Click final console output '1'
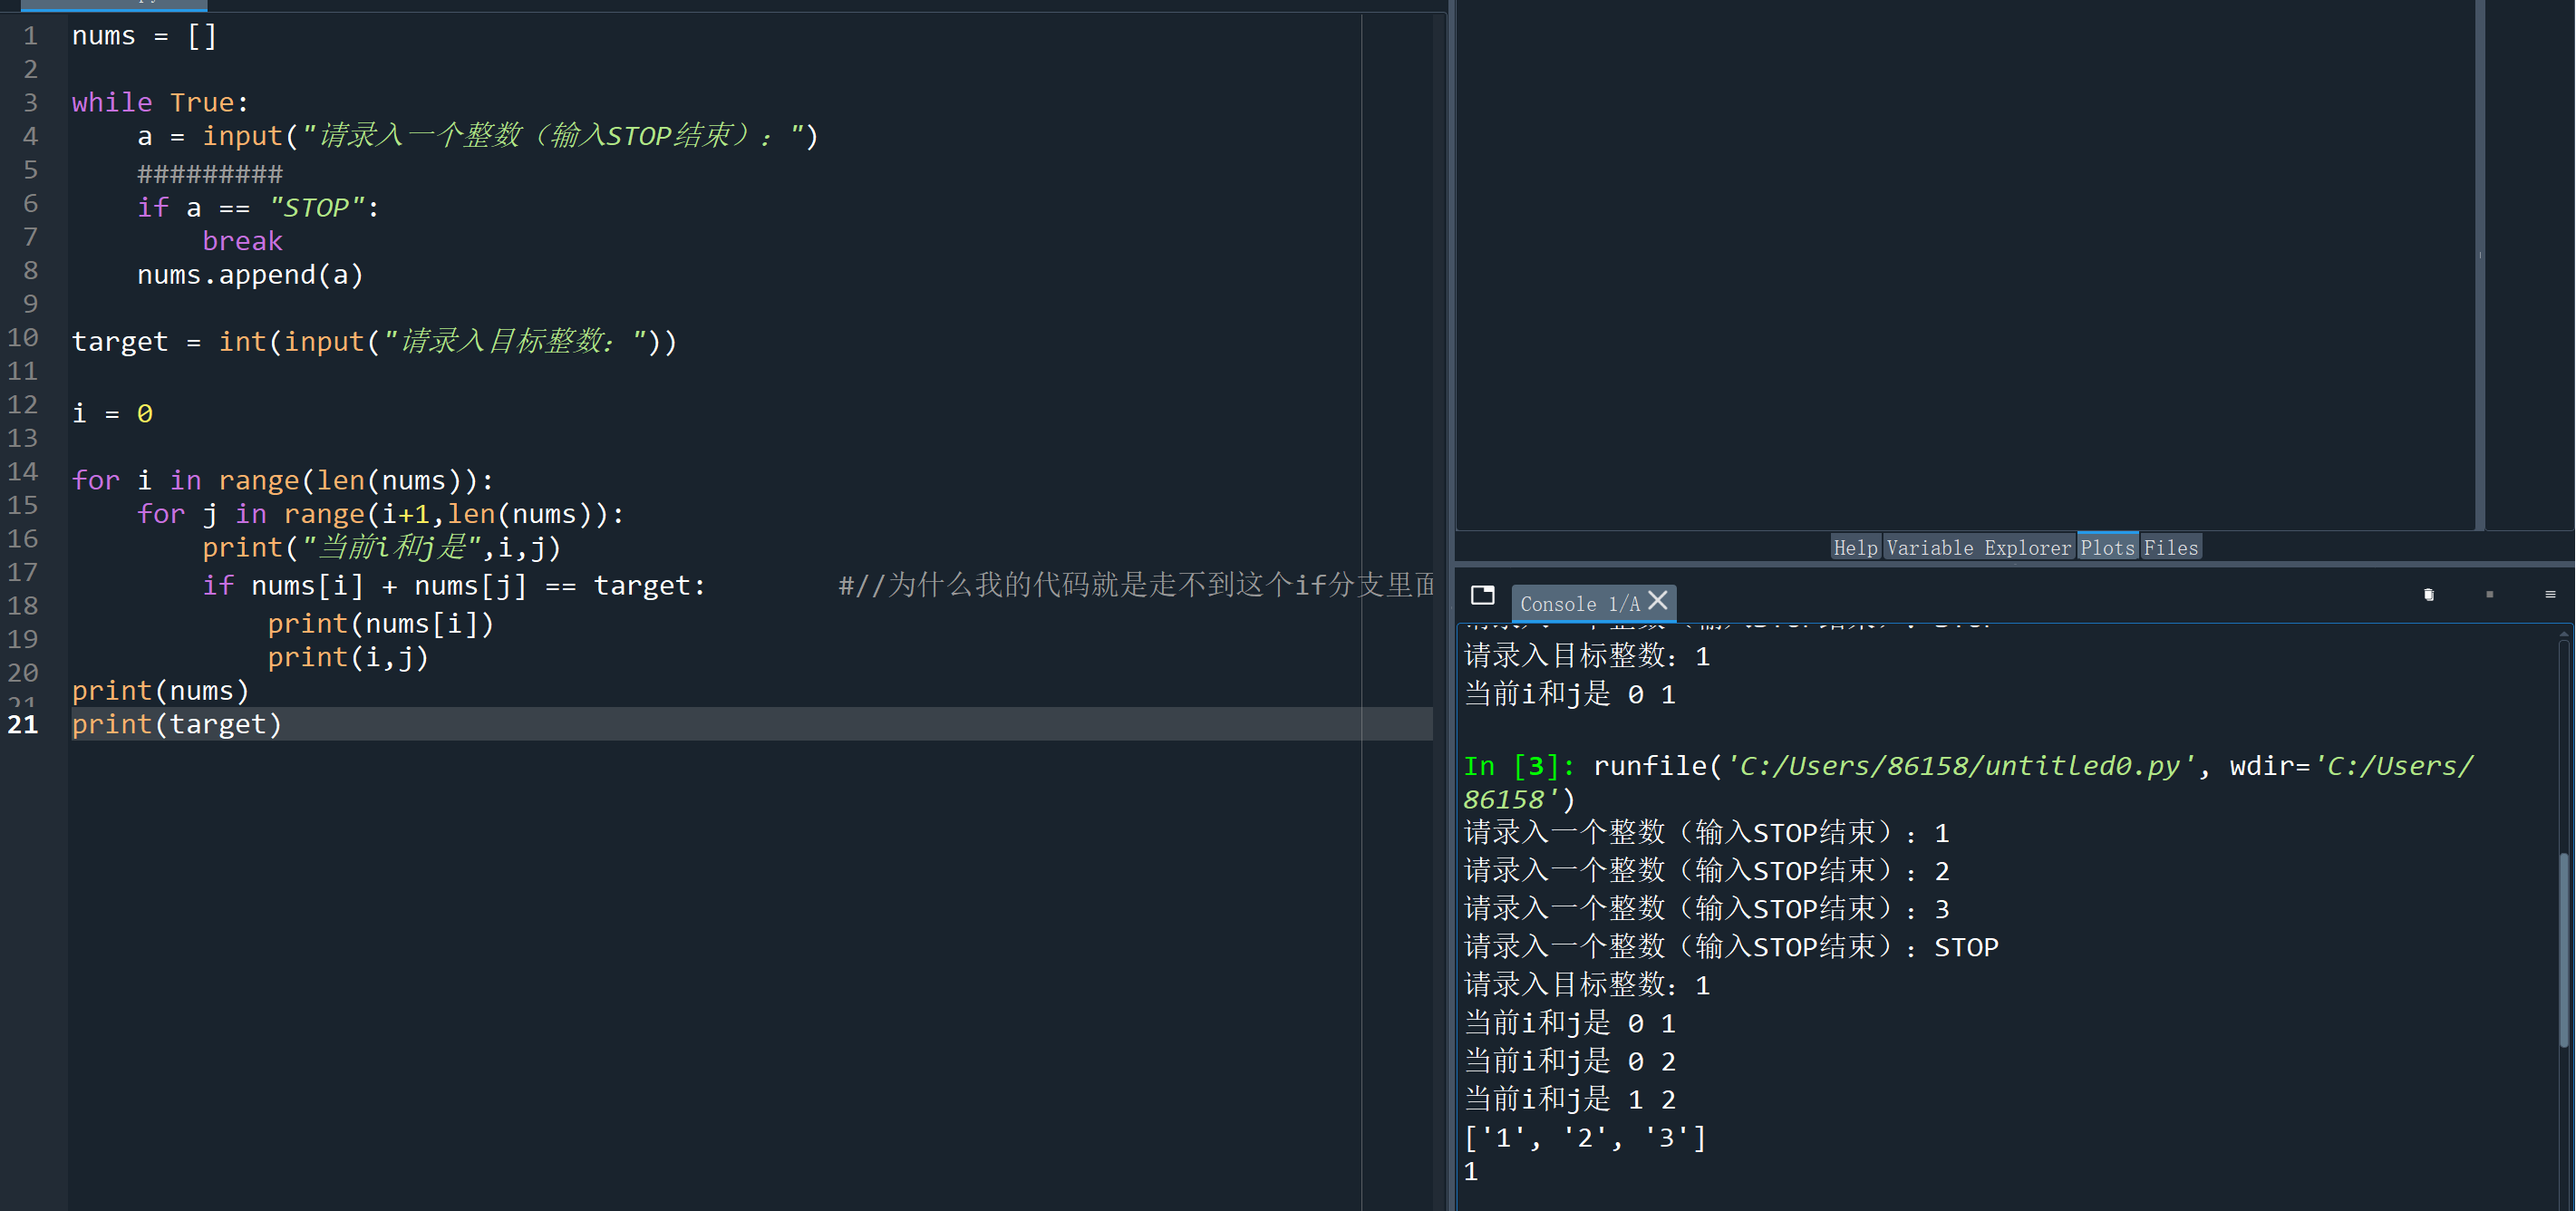Screen dimensions: 2576x1211 (x=1471, y=1172)
